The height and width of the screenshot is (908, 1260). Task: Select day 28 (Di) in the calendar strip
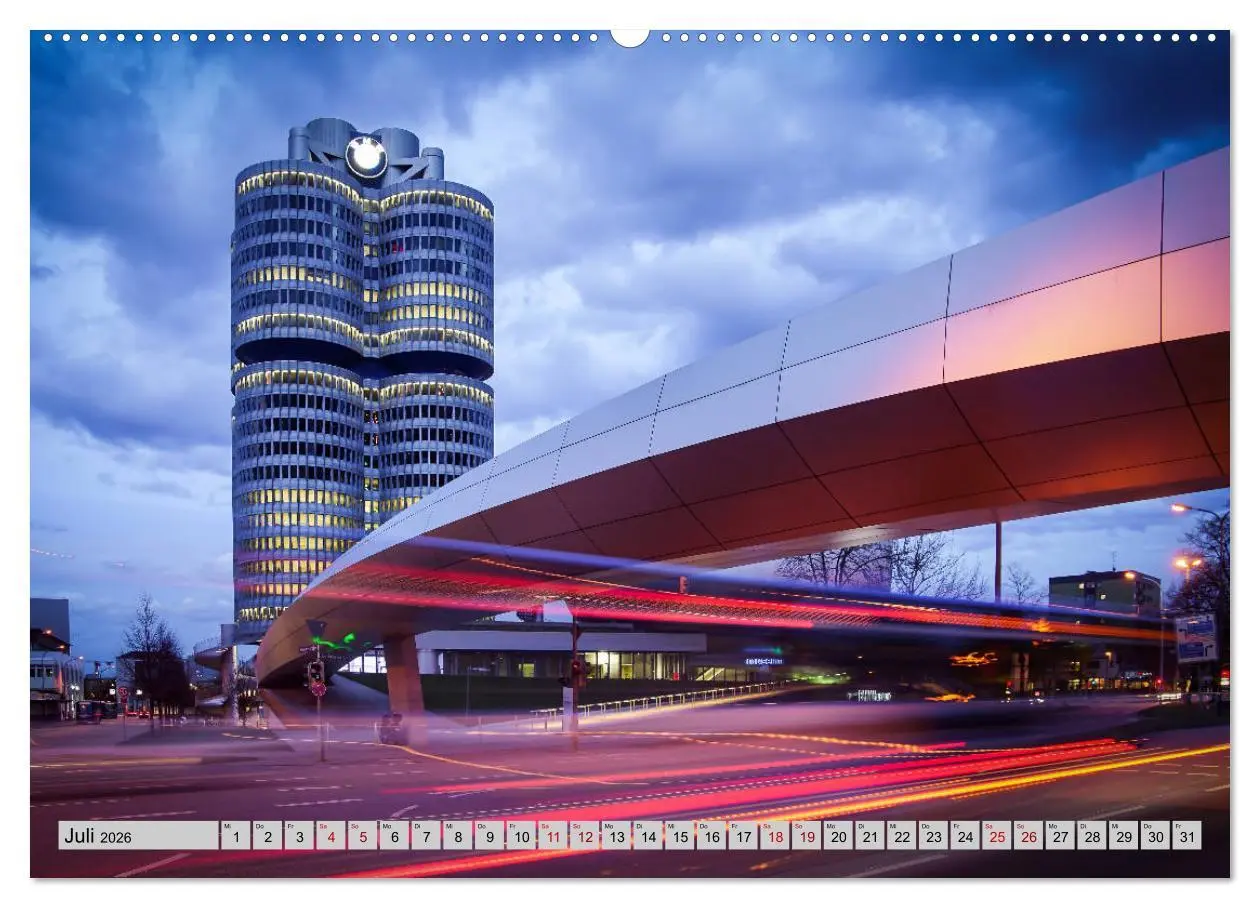pyautogui.click(x=1092, y=836)
